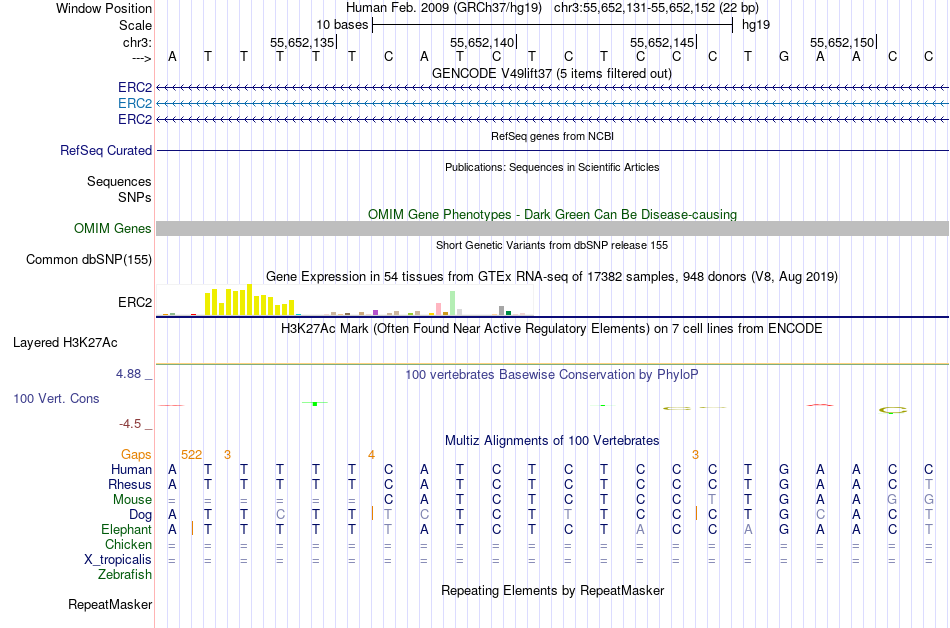Select the Scale track label

point(135,25)
